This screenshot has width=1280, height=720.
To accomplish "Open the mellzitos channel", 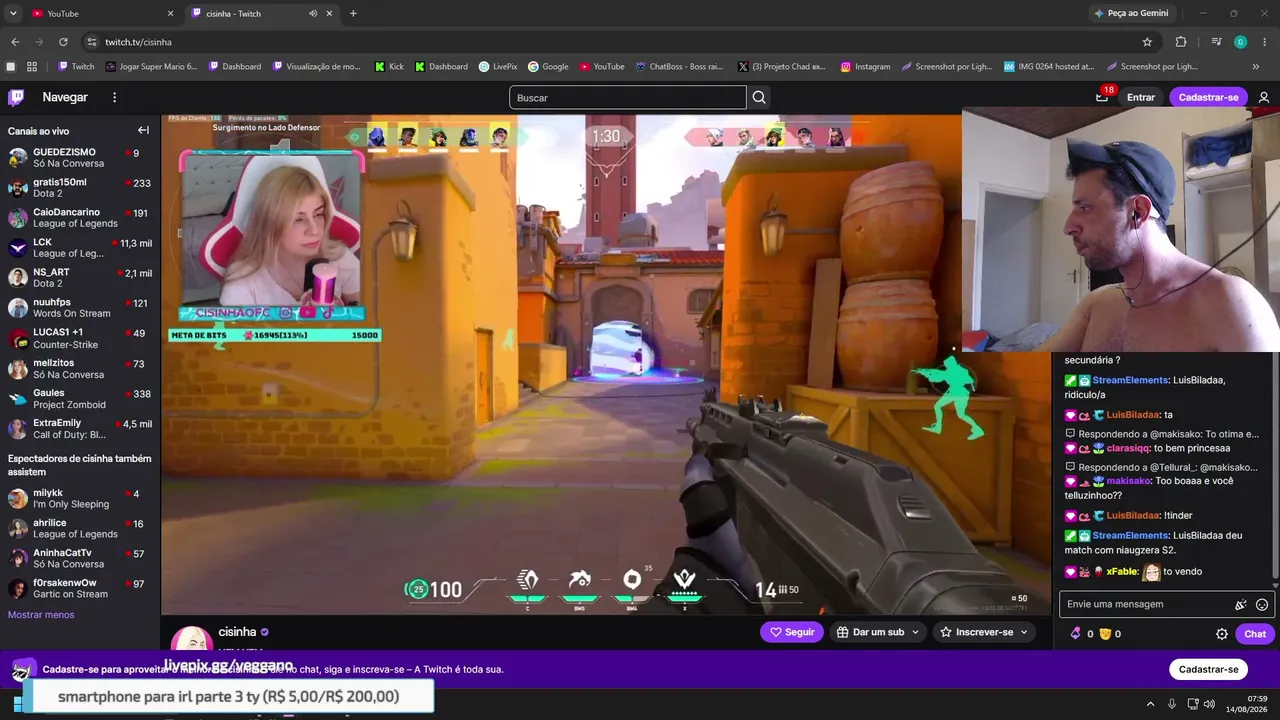I will (80, 369).
